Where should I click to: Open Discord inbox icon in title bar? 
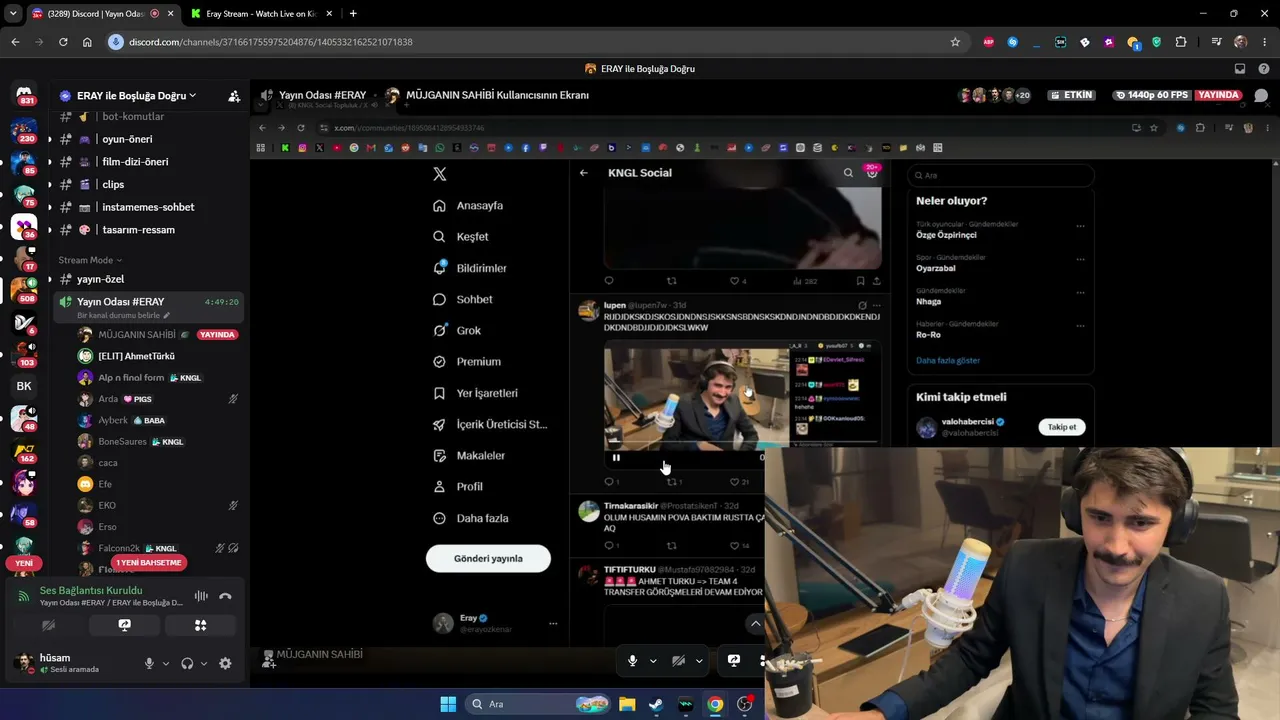[1240, 69]
